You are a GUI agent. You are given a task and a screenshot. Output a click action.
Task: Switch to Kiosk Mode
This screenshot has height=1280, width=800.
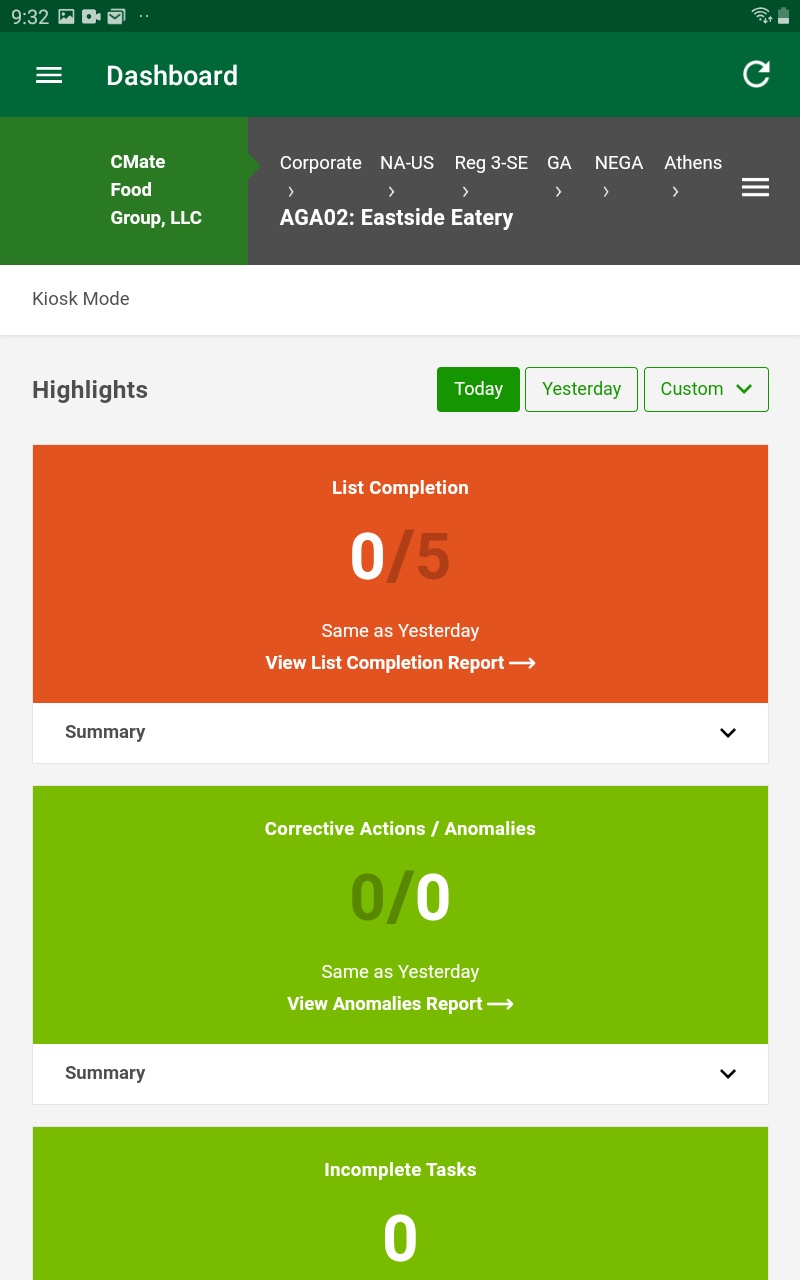tap(80, 298)
